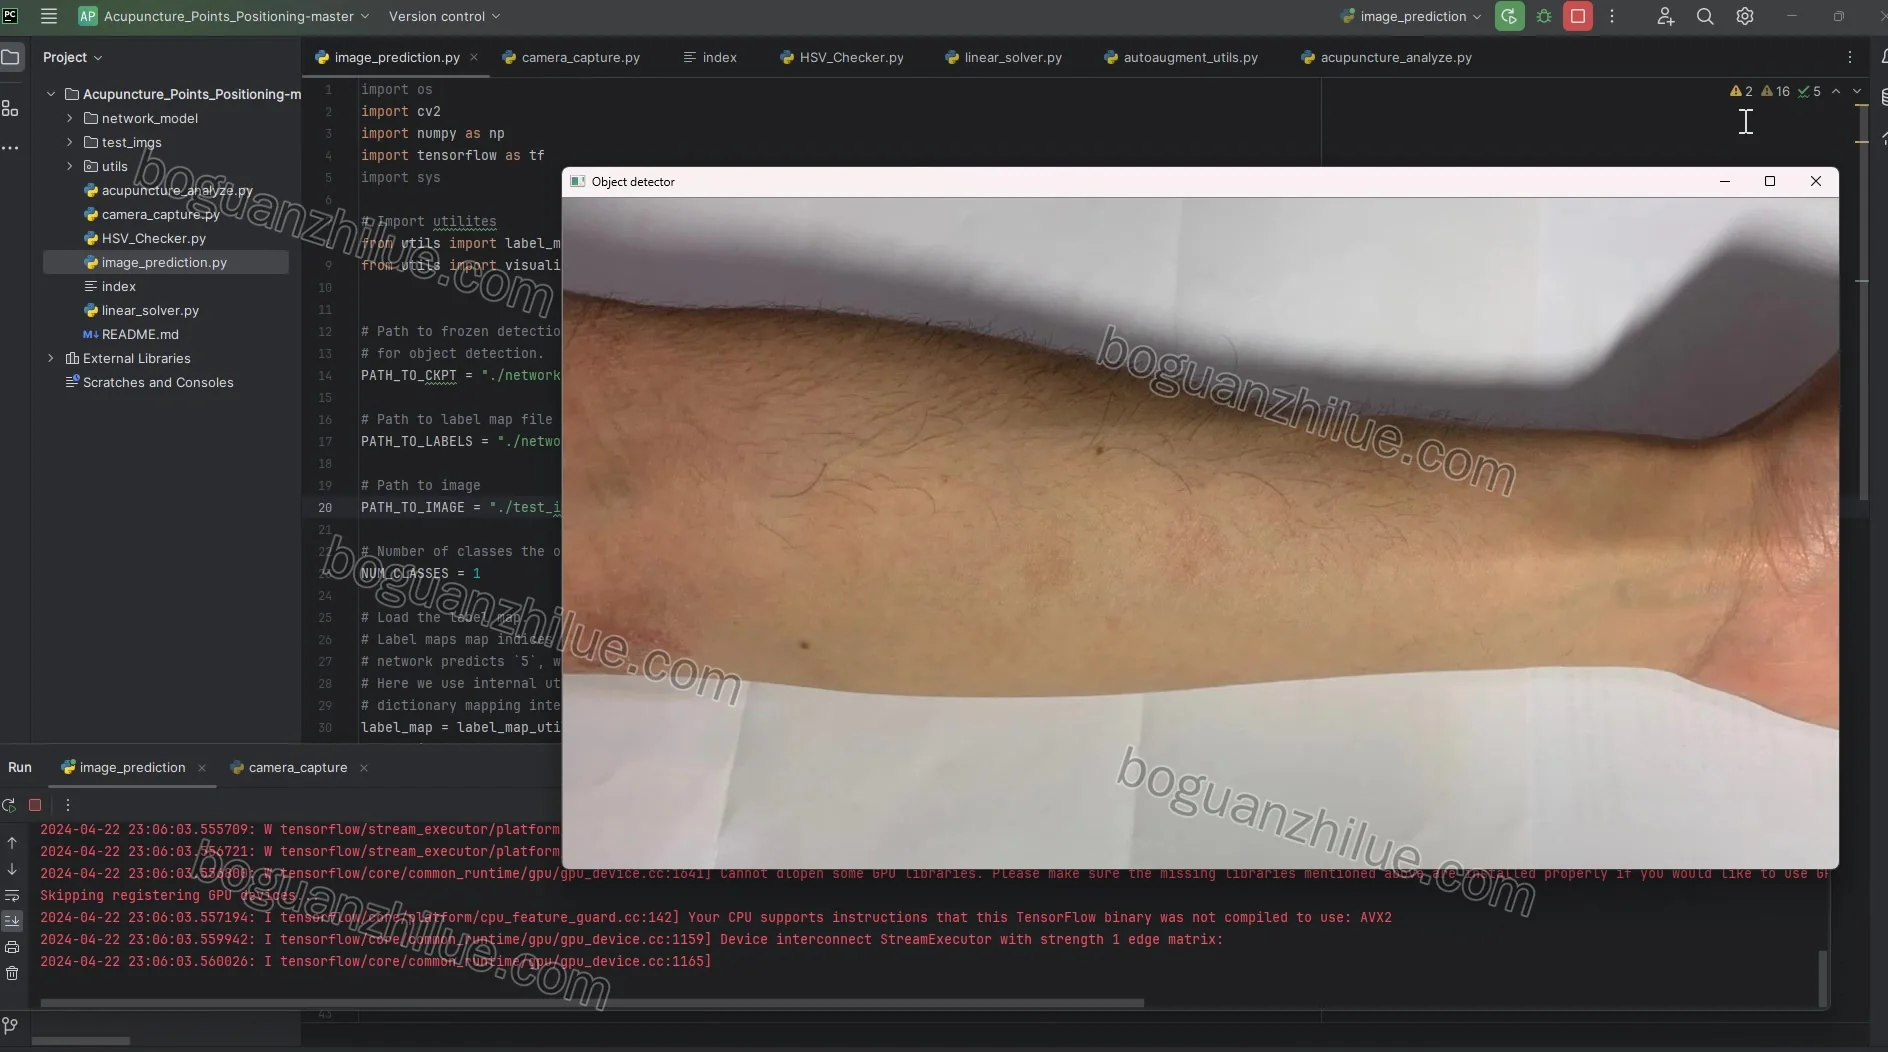Expand utils folder
This screenshot has width=1888, height=1052.
69,166
